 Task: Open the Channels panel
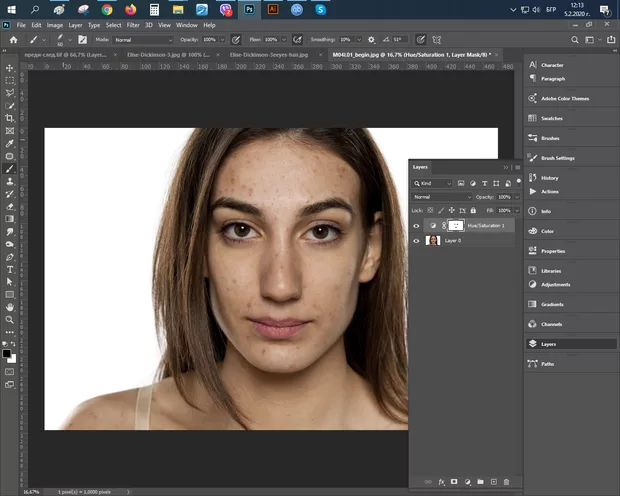(551, 324)
